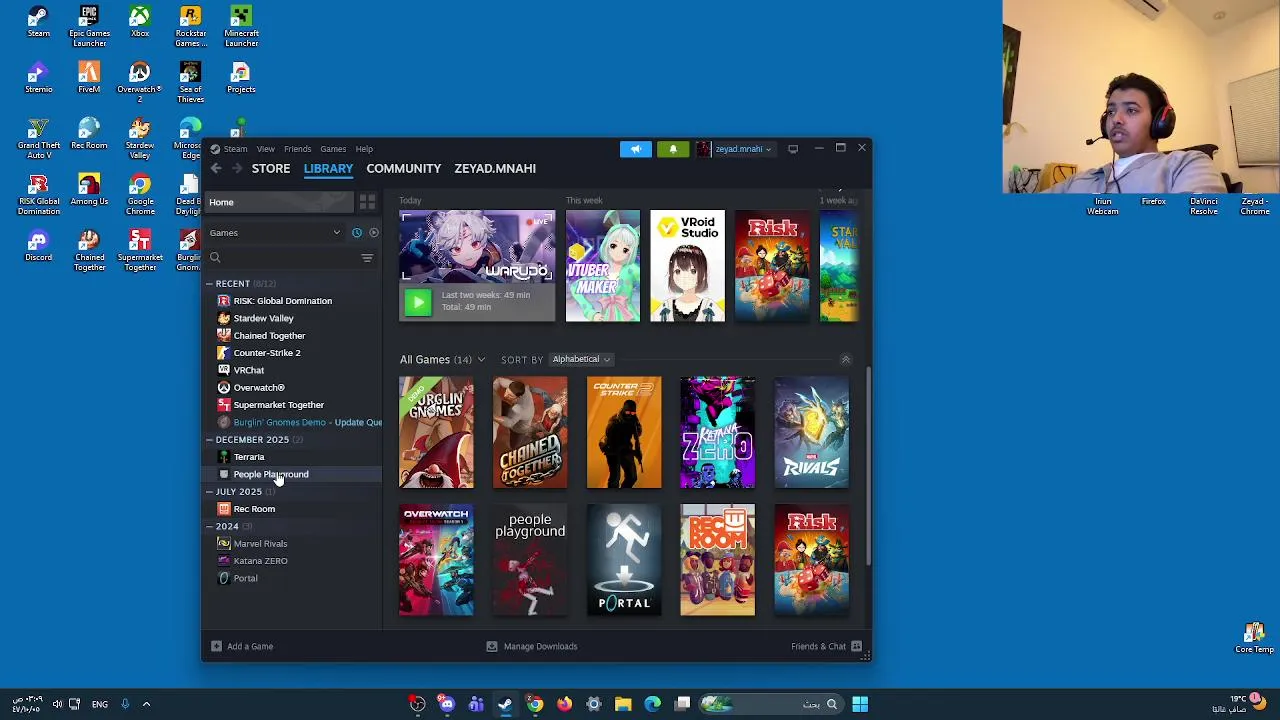Open the Friends menu

tap(297, 149)
